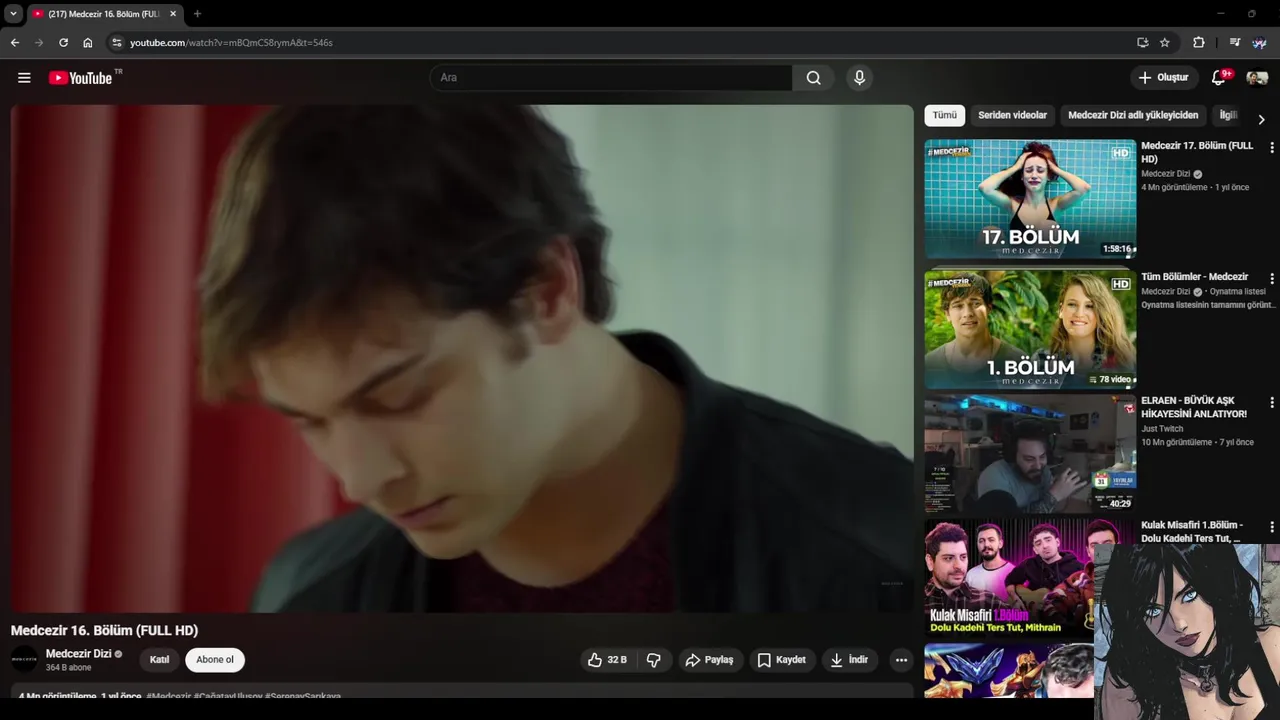Viewport: 1280px width, 720px height.
Task: Click the browser forward arrow
Action: pyautogui.click(x=39, y=43)
